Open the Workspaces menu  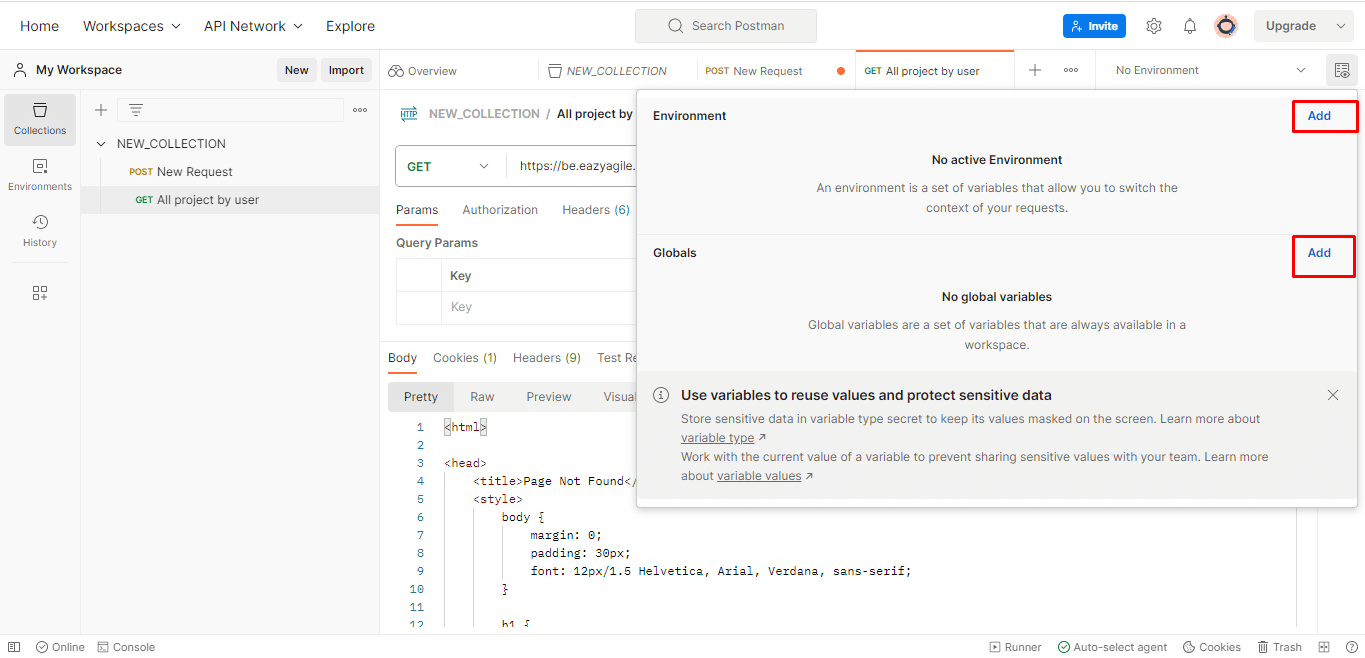(132, 26)
